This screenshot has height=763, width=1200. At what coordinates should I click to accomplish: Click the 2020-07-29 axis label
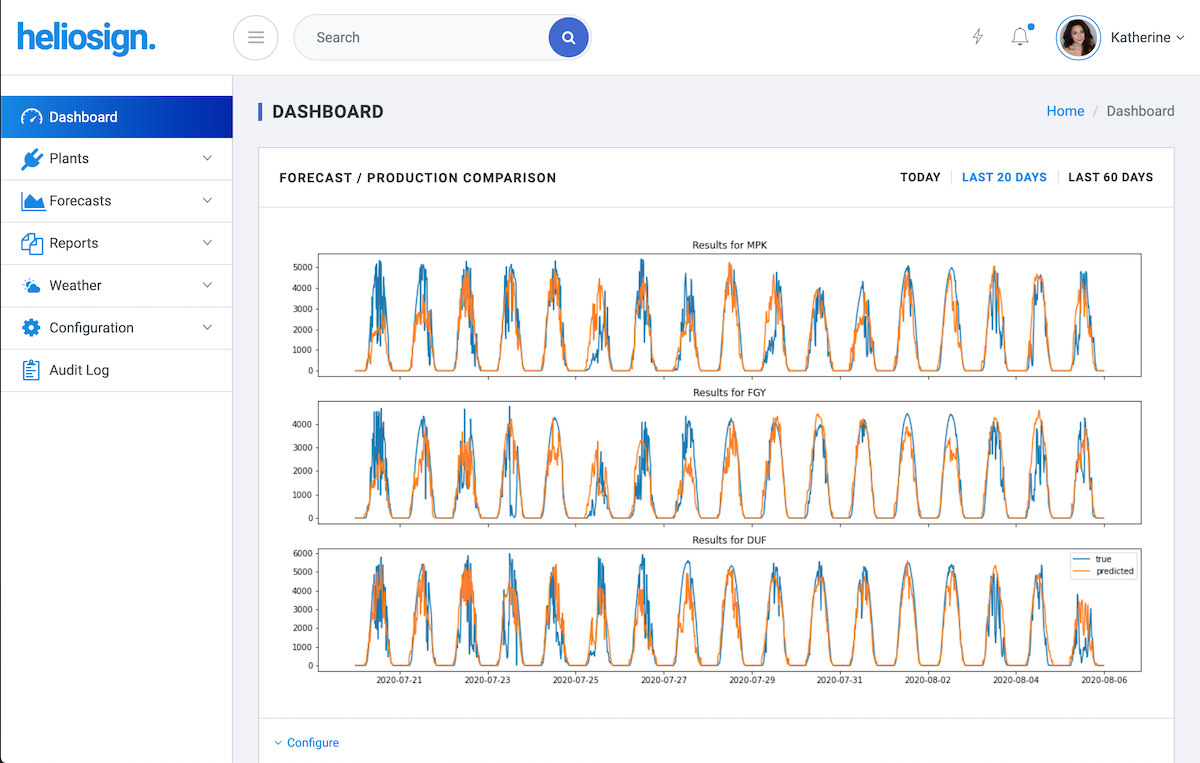point(751,680)
